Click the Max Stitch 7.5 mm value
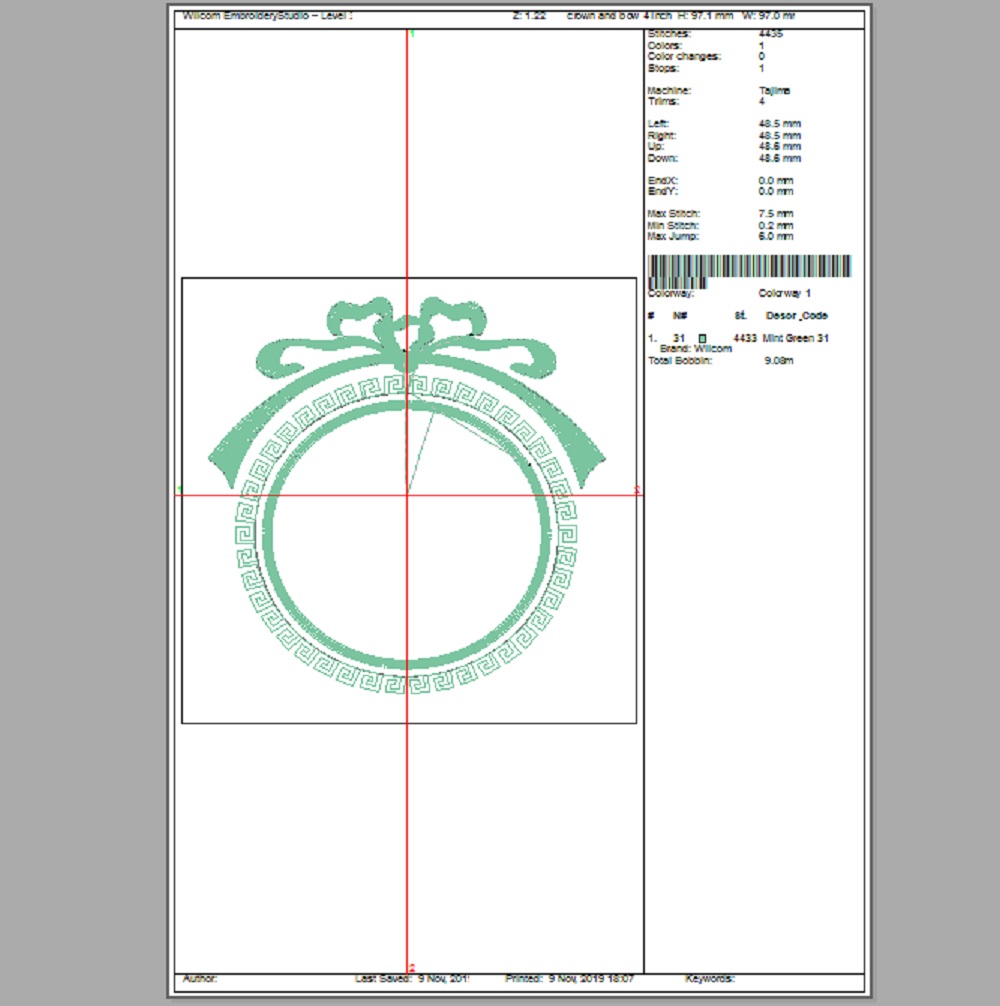 pyautogui.click(x=776, y=214)
